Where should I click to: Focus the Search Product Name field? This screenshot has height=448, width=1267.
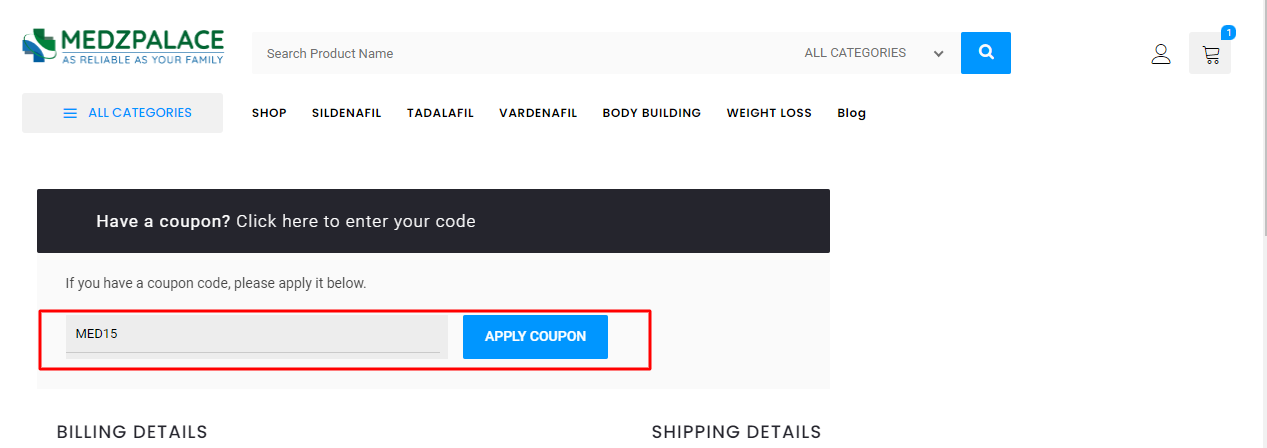(520, 53)
